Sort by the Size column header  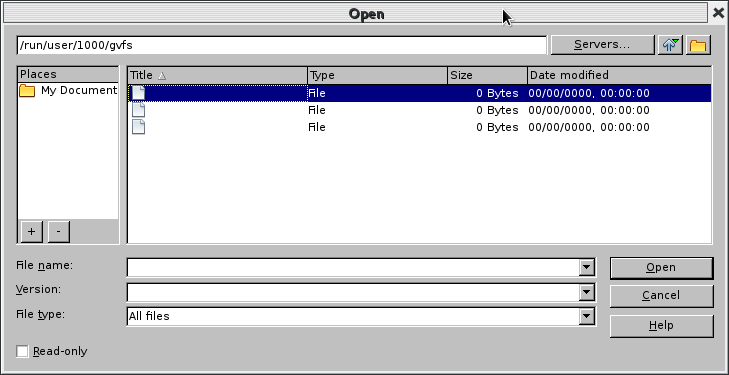tap(487, 75)
